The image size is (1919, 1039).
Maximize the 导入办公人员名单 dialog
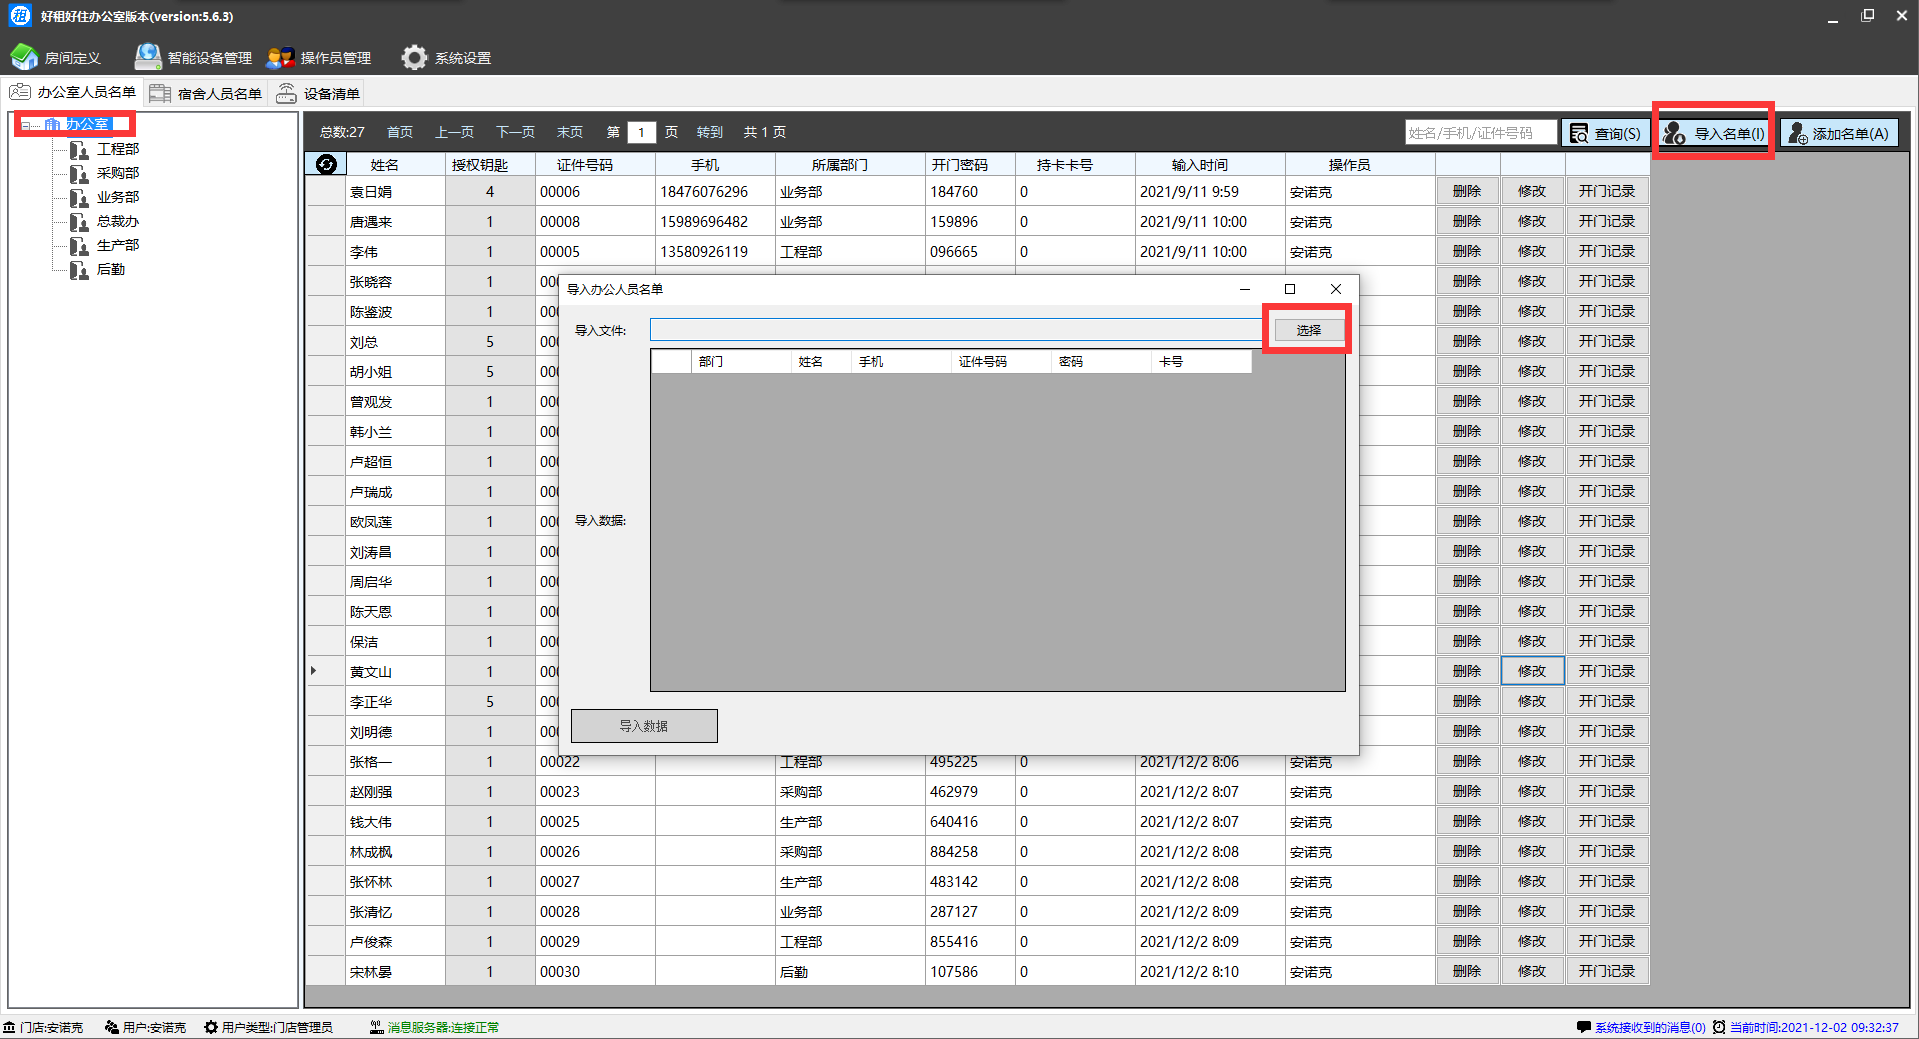(x=1290, y=289)
